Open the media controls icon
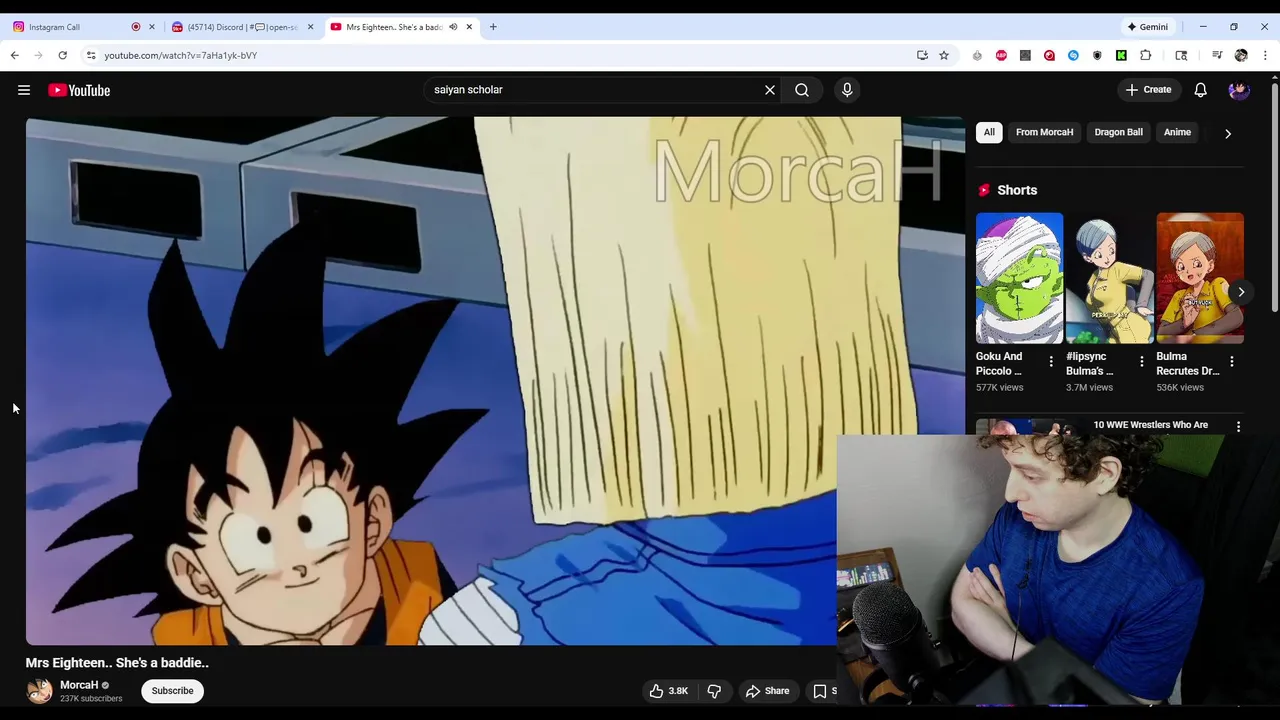1280x720 pixels. pos(1217,55)
